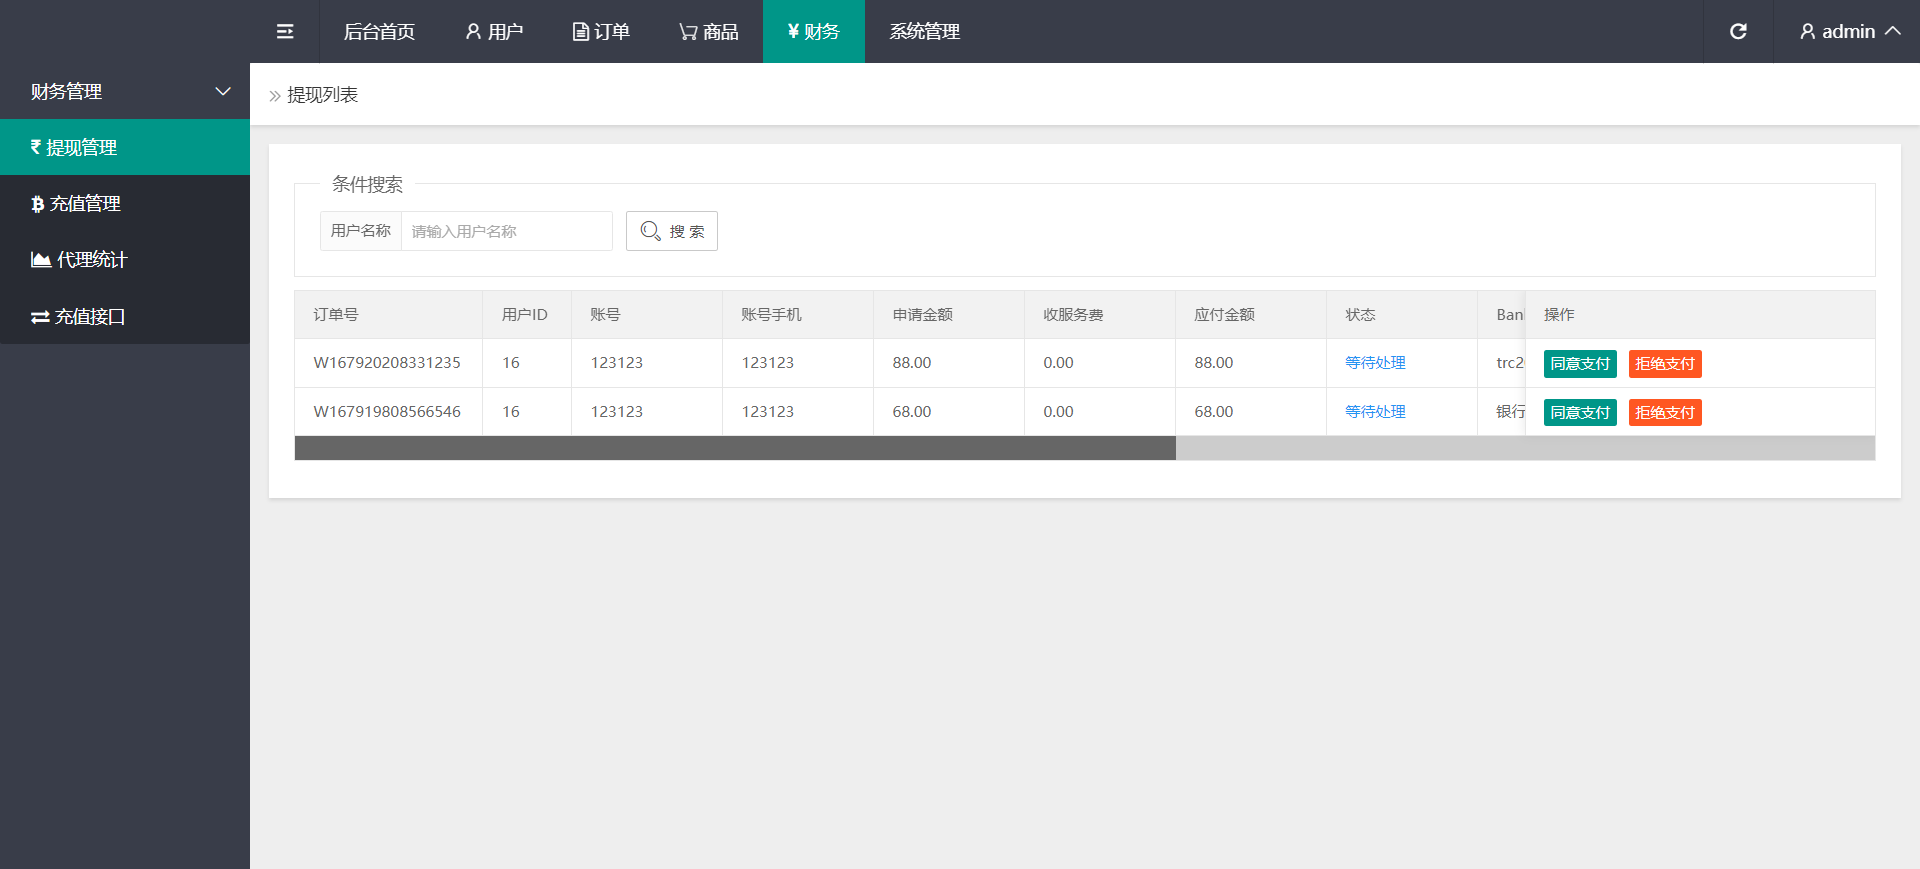Reject payment for the 68.00 withdrawal order

point(1665,412)
